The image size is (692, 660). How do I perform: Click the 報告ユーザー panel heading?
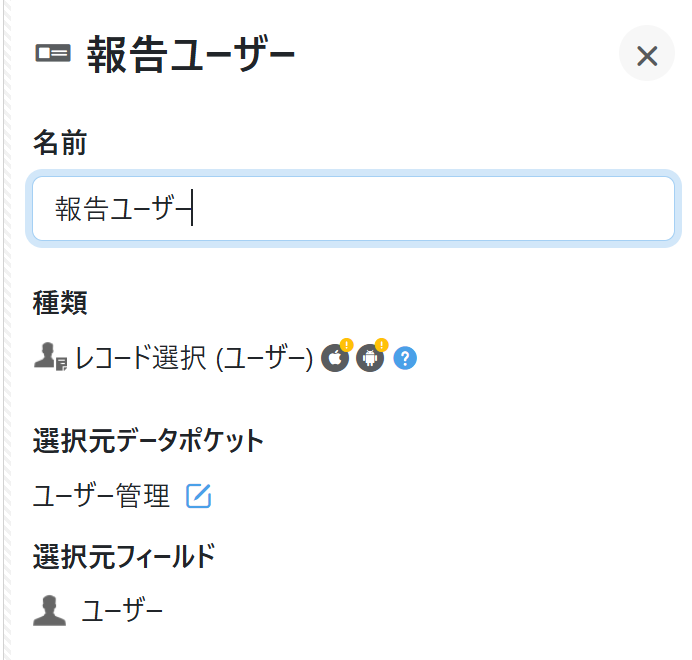point(191,55)
